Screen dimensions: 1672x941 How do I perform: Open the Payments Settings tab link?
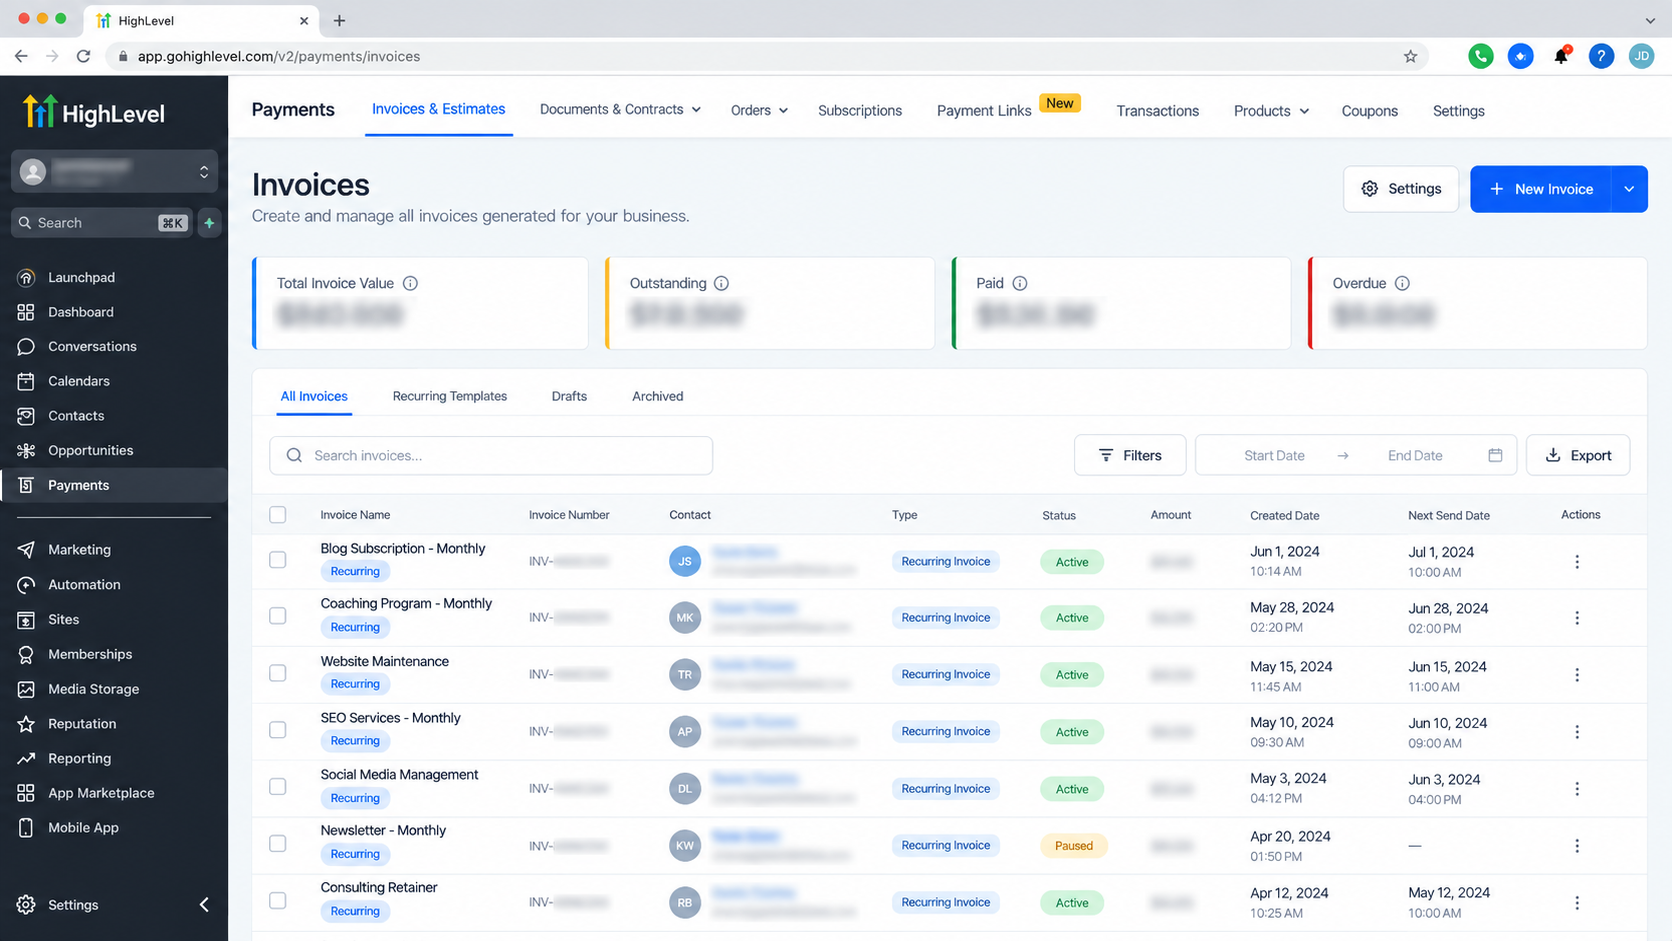tap(1458, 110)
